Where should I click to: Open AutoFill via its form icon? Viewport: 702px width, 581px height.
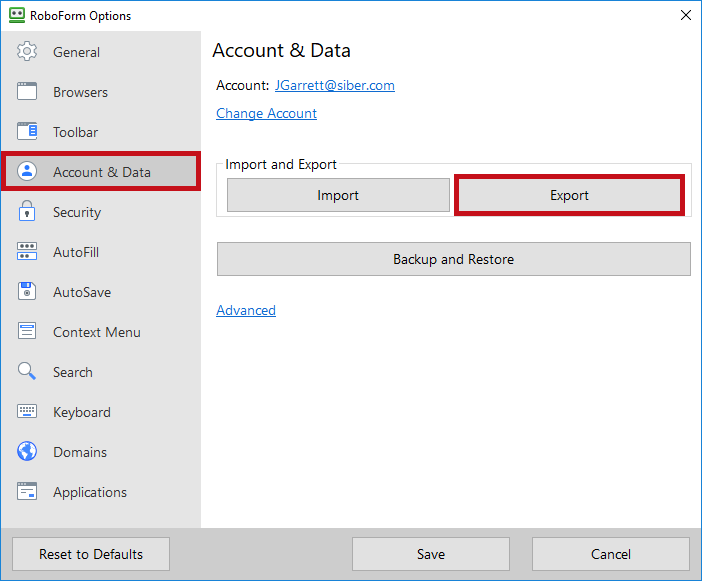[x=27, y=252]
